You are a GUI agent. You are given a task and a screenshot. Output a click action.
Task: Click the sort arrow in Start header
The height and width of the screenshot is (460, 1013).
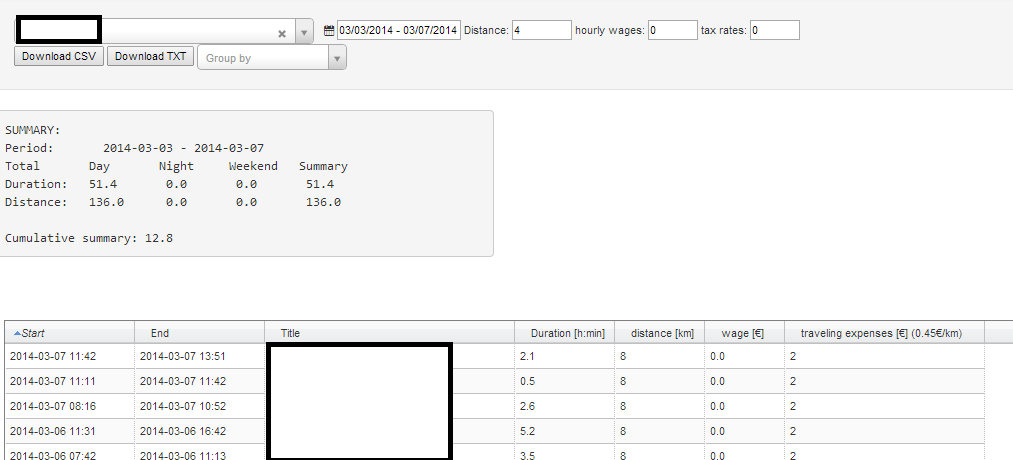click(x=17, y=333)
